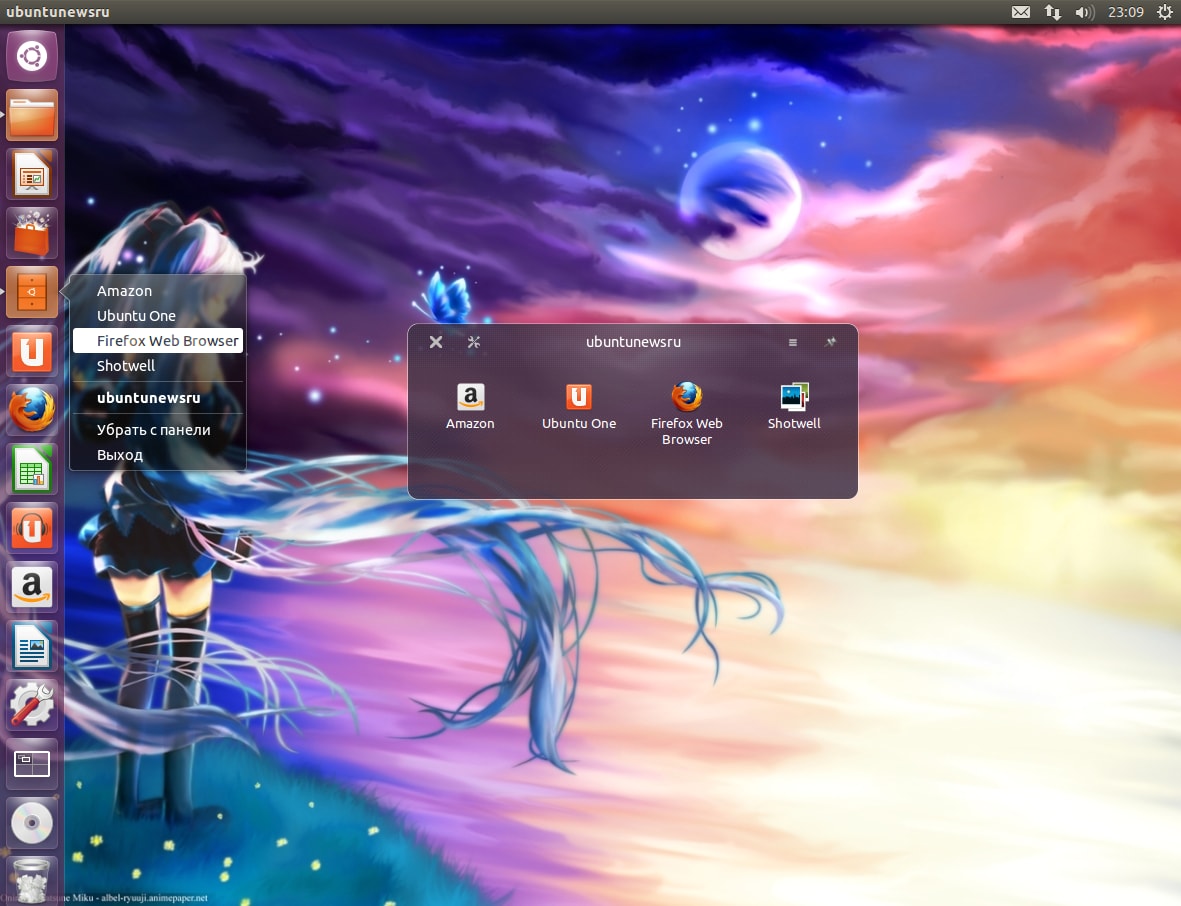Click bold ubuntunewsru entry in the quicklist
1181x906 pixels.
point(157,398)
